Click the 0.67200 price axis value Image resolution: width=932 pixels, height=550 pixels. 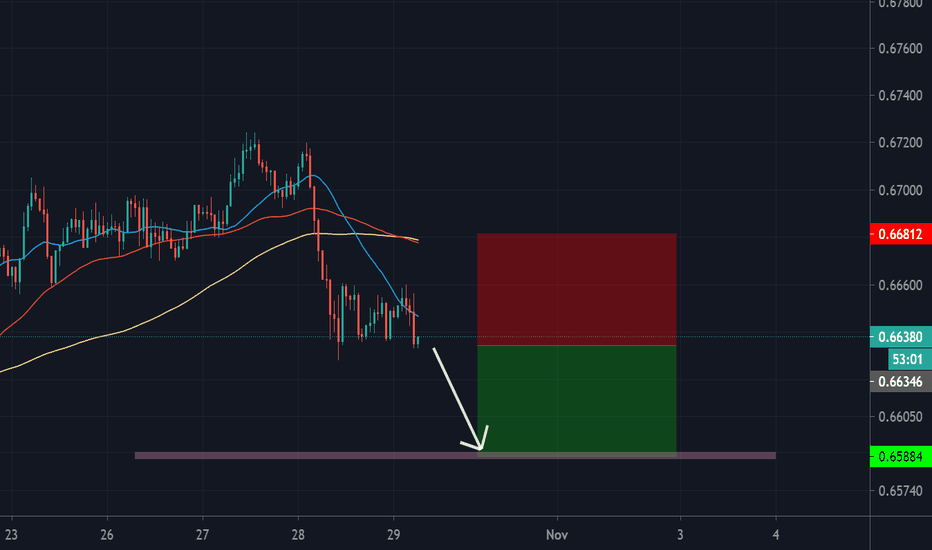click(900, 143)
